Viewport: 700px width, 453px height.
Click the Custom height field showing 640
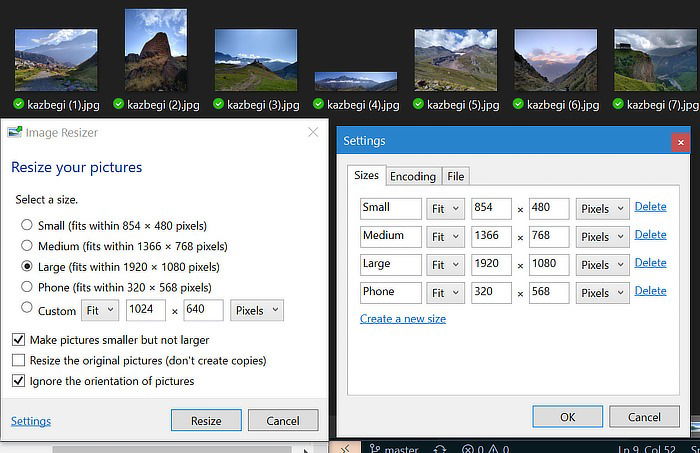point(204,310)
